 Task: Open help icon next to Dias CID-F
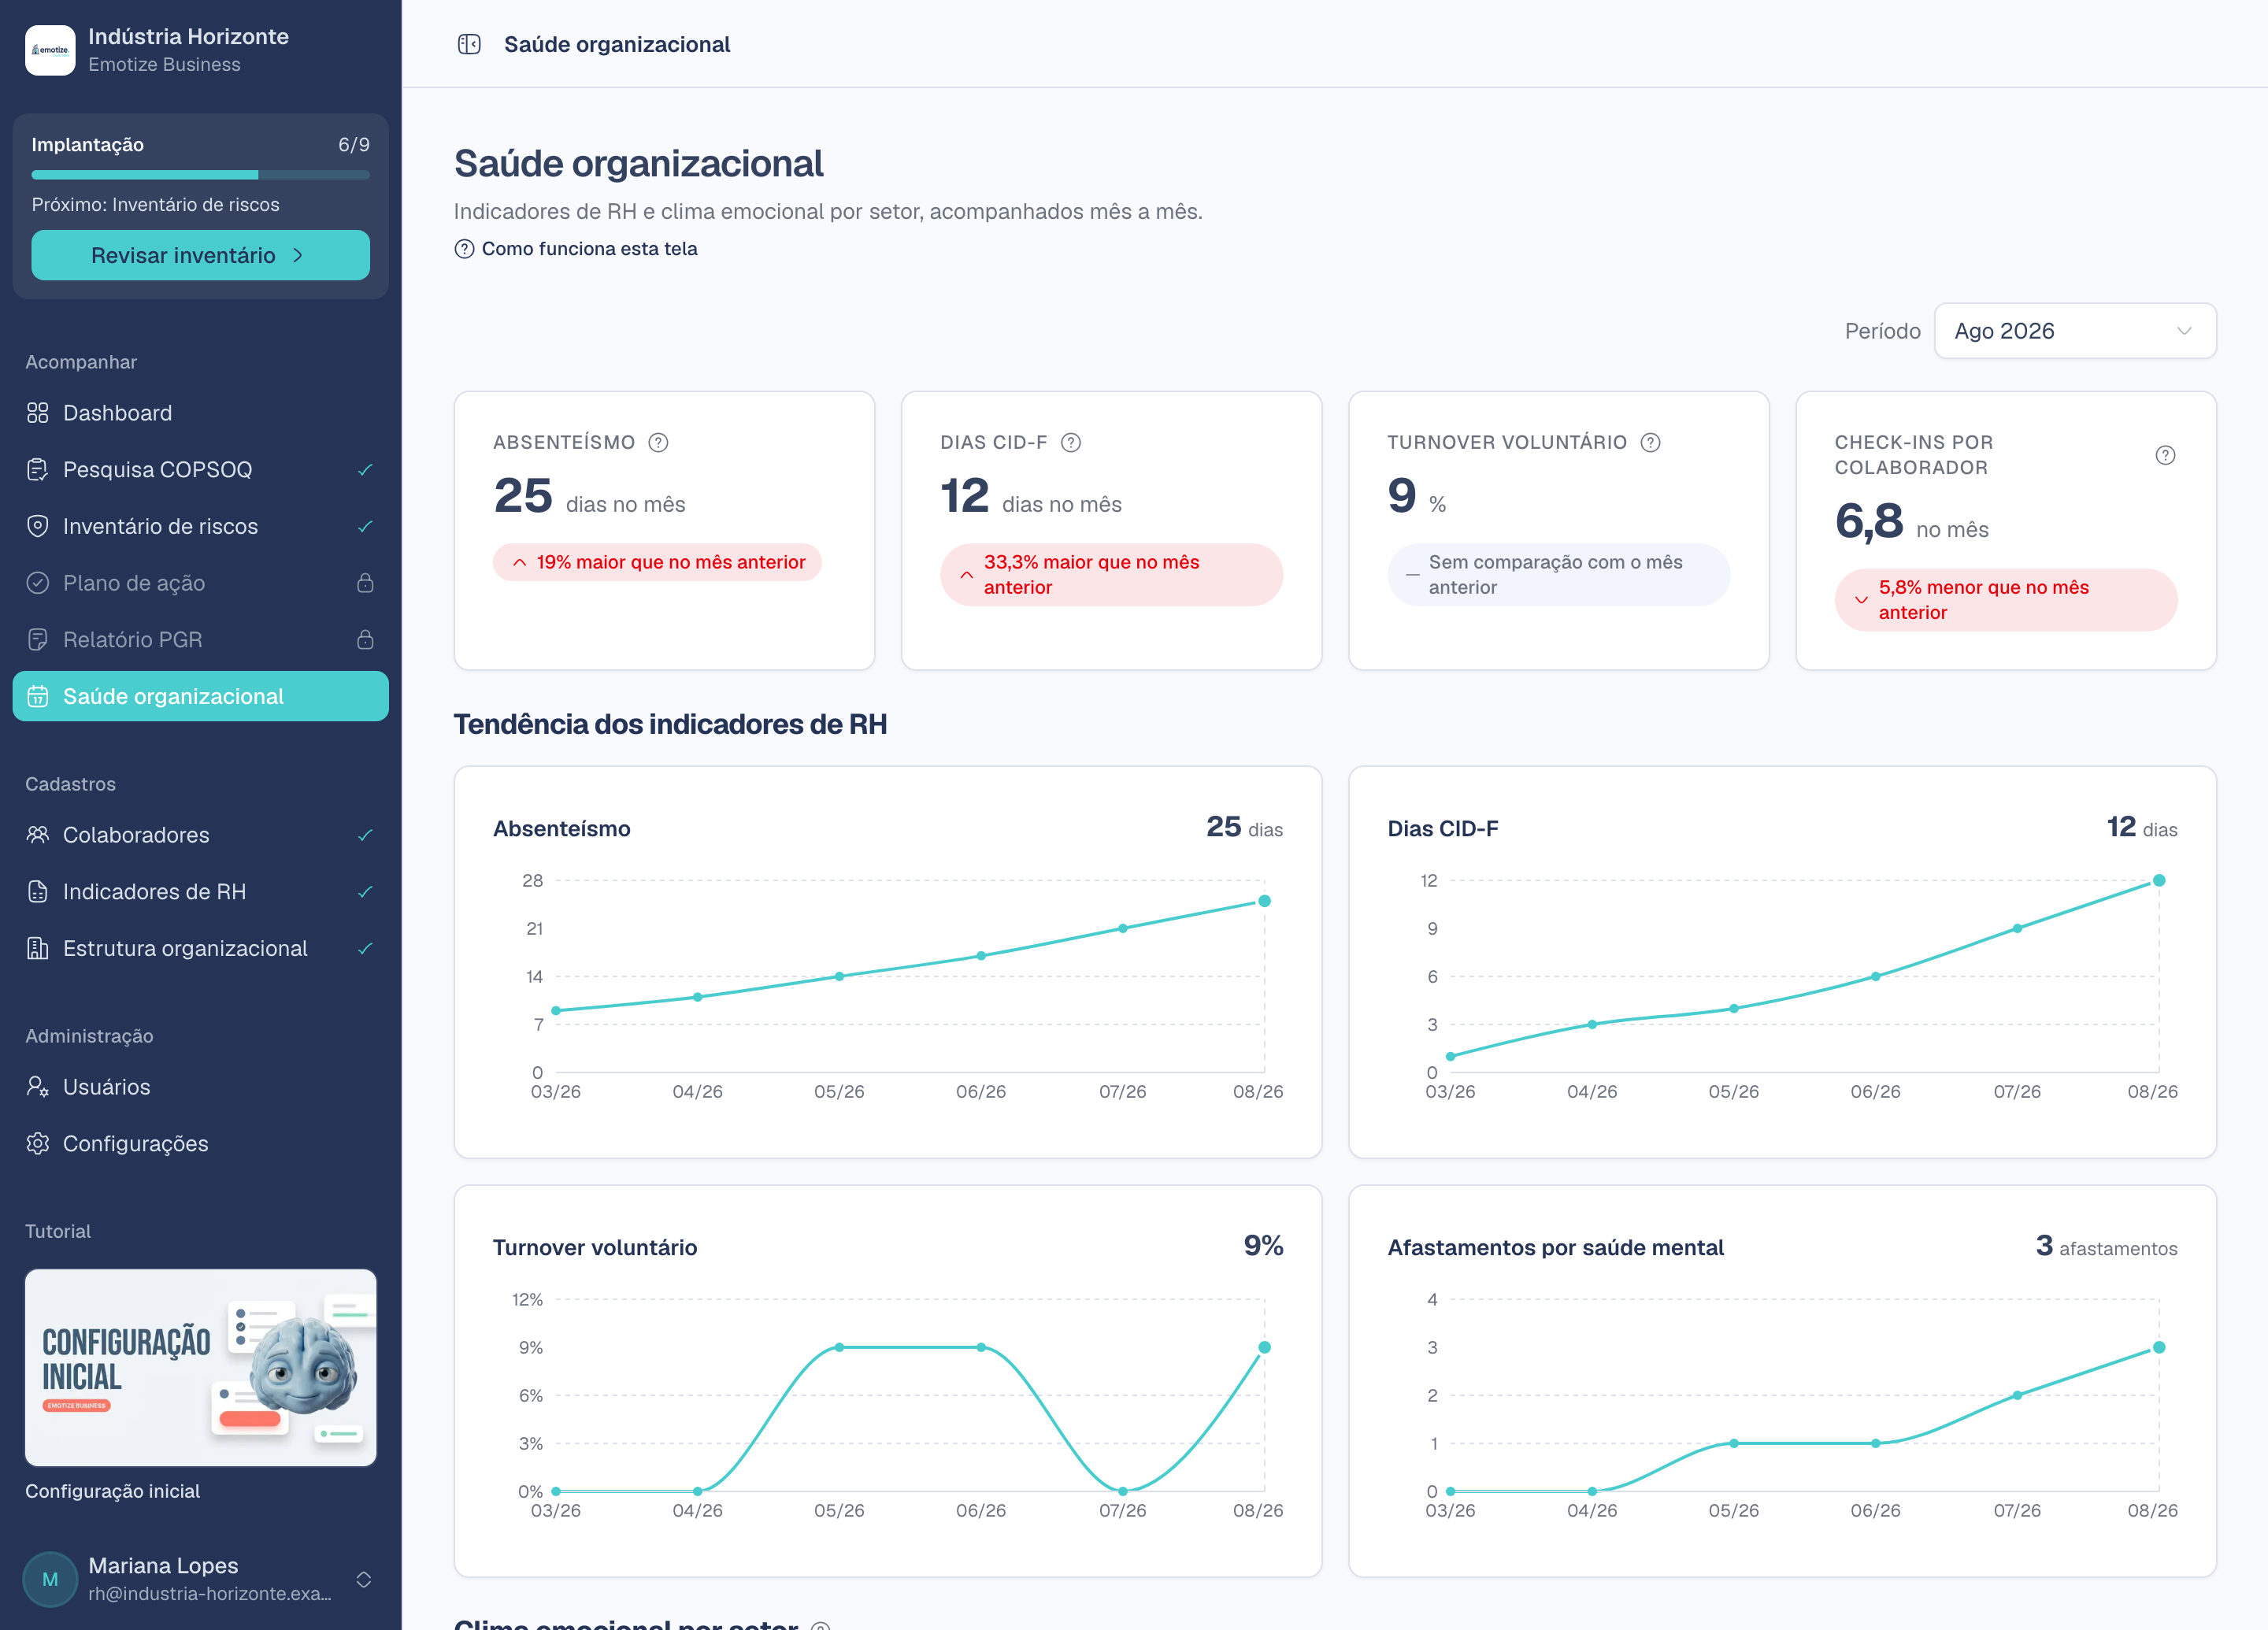1071,442
